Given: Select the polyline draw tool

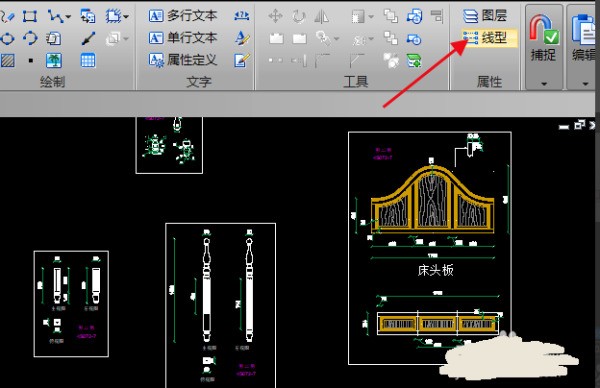Looking at the screenshot, I should pyautogui.click(x=55, y=16).
